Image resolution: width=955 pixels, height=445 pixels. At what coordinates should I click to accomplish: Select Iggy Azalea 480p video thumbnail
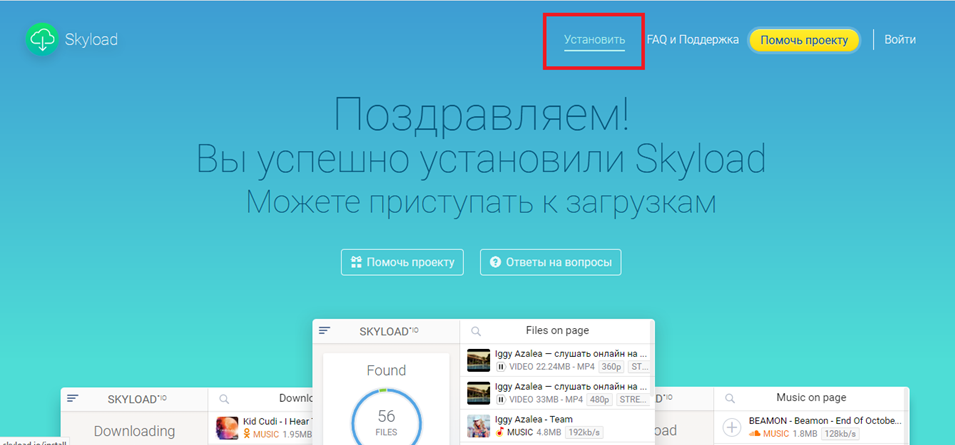[x=479, y=392]
